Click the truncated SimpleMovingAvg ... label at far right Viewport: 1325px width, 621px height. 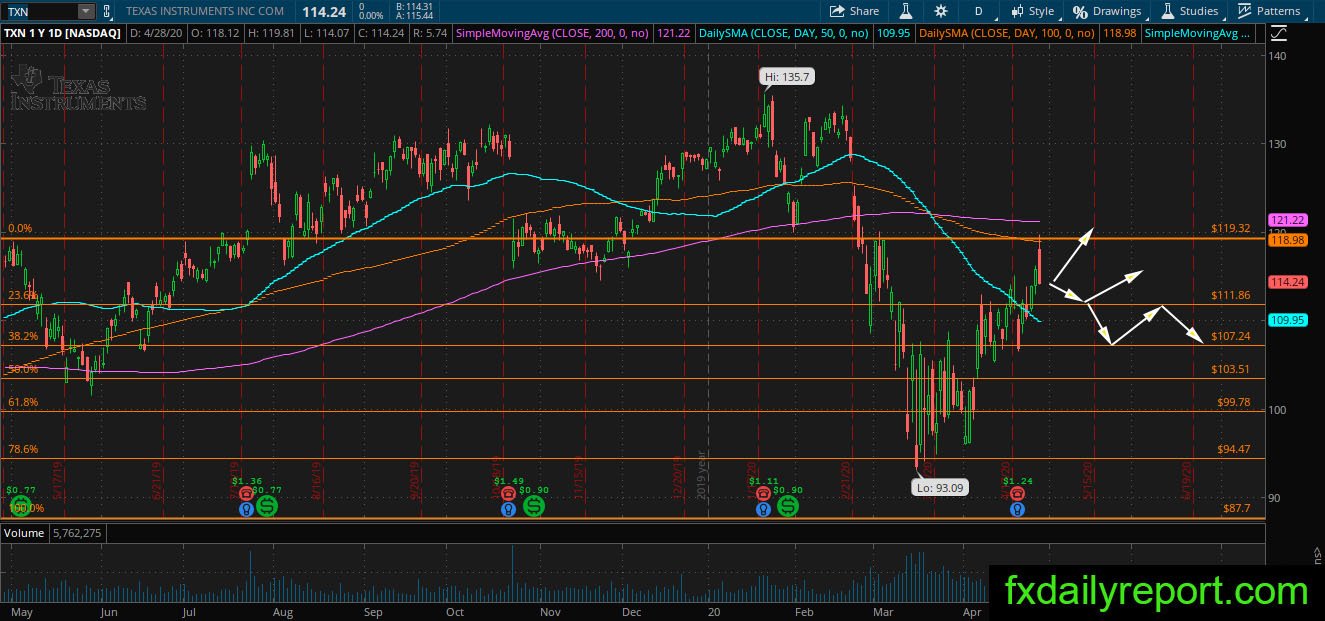pyautogui.click(x=1199, y=33)
